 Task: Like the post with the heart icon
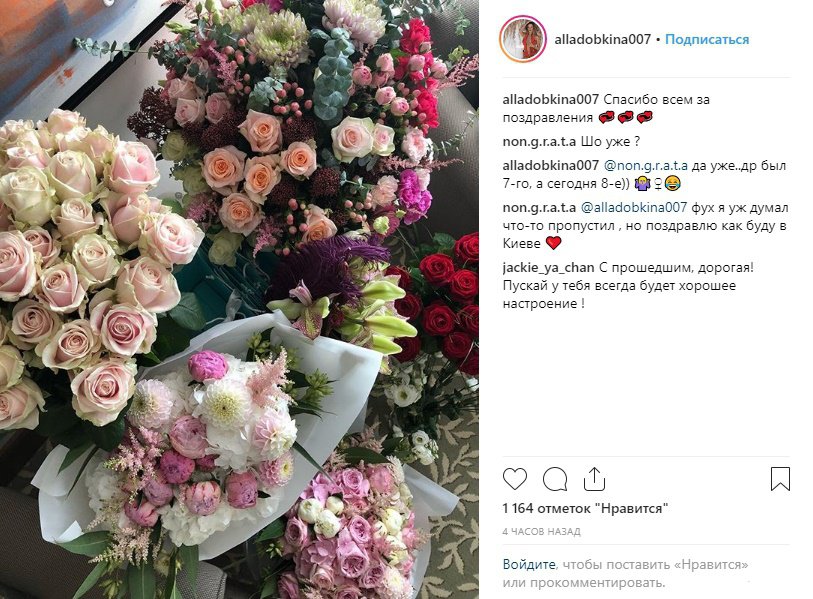click(515, 479)
